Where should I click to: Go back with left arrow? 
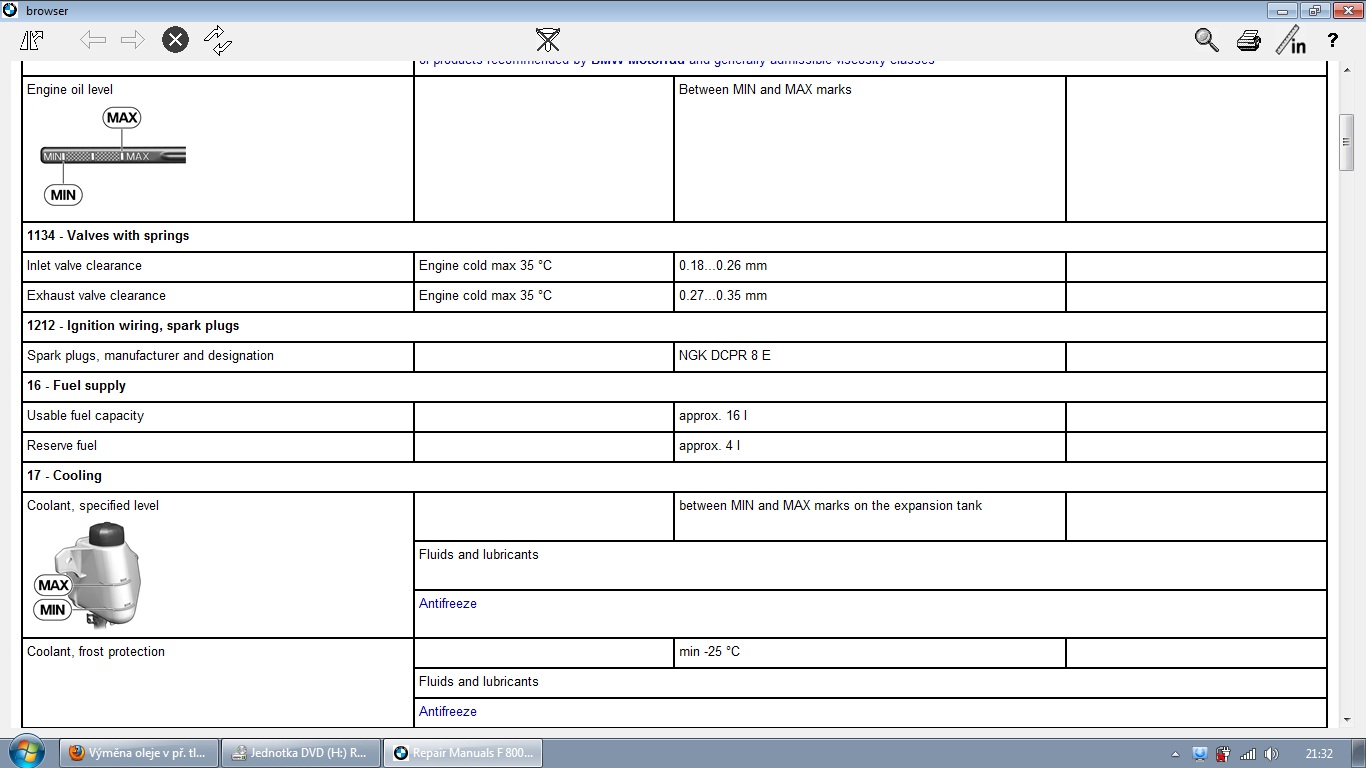[x=93, y=40]
